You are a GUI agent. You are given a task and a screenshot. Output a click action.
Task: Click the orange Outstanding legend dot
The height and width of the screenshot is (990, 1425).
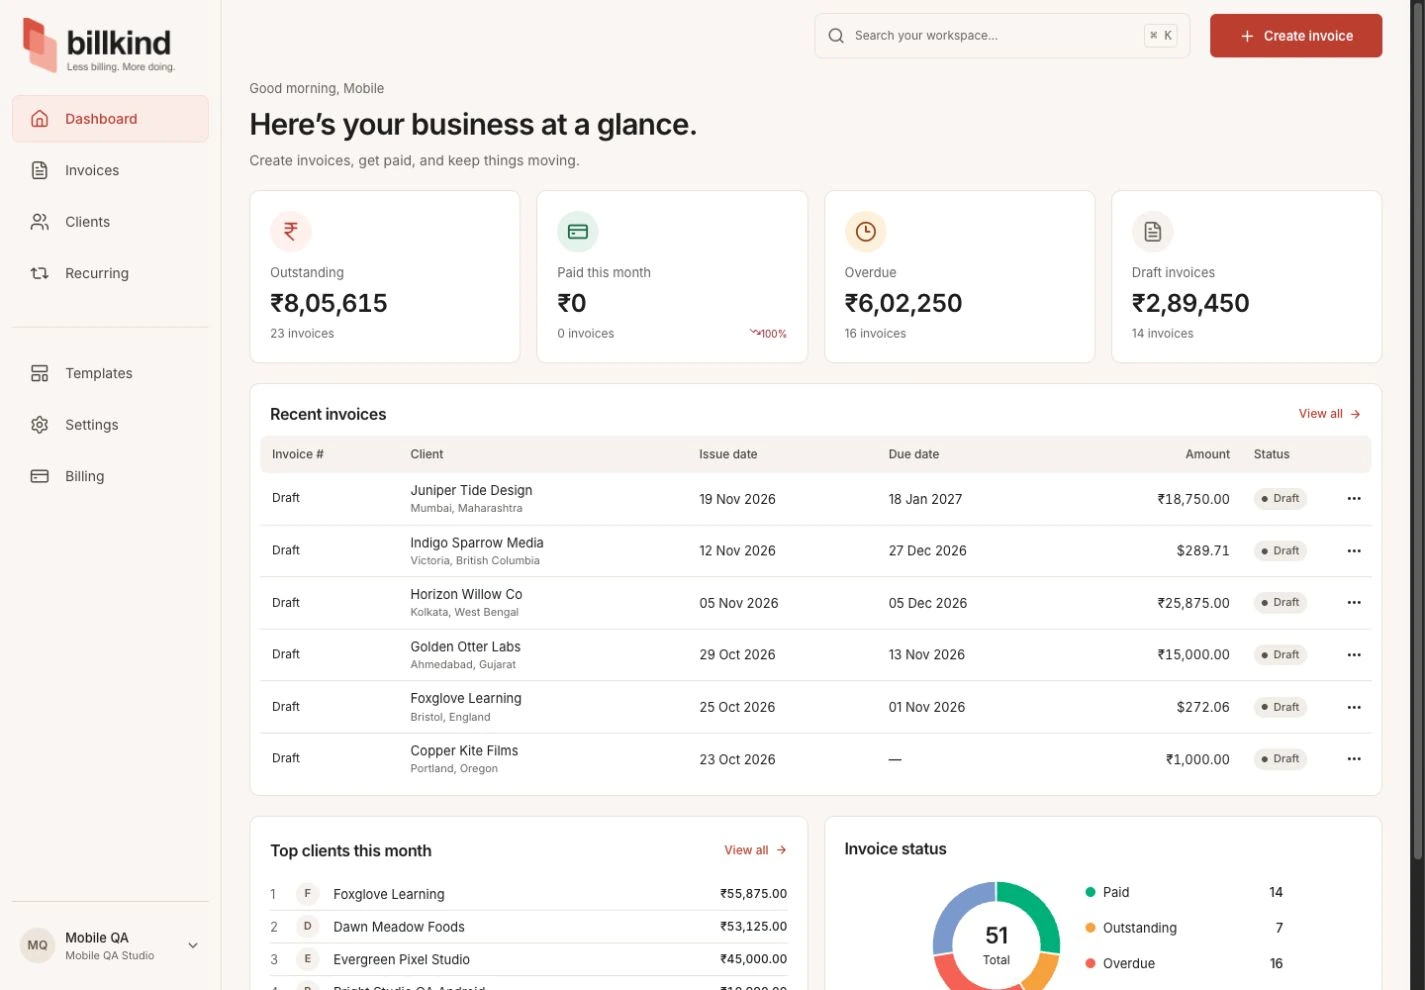pos(1090,928)
